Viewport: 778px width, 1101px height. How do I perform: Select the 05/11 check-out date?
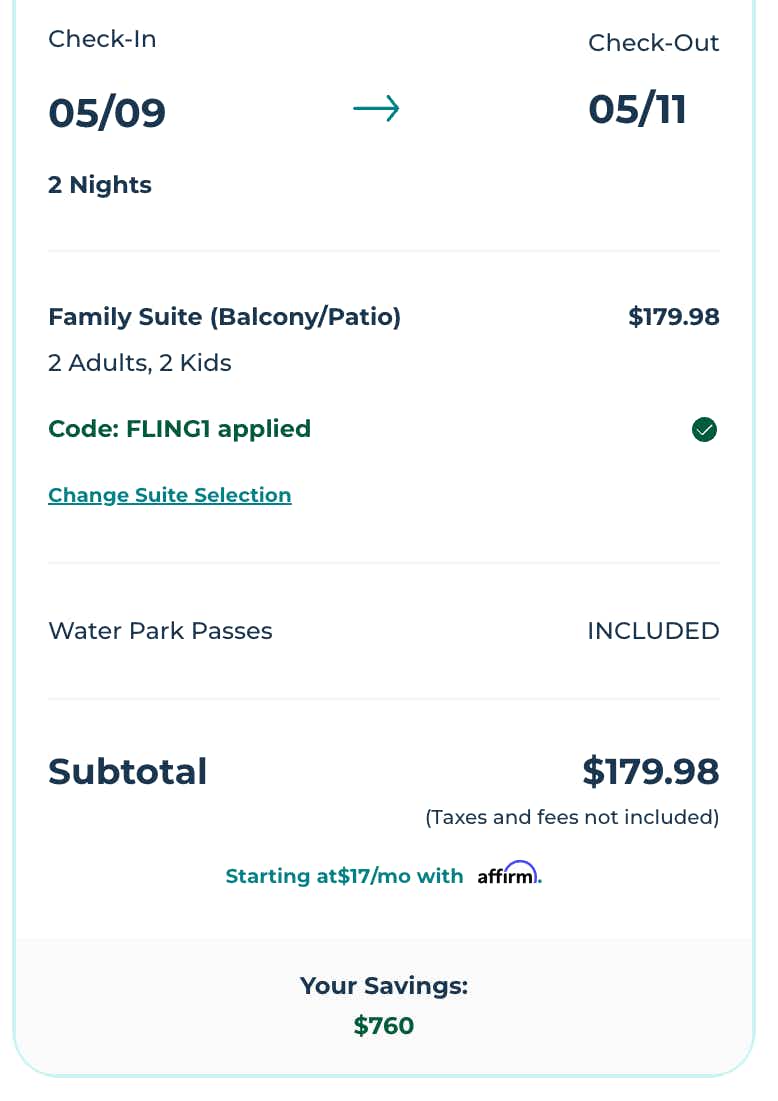pos(637,109)
